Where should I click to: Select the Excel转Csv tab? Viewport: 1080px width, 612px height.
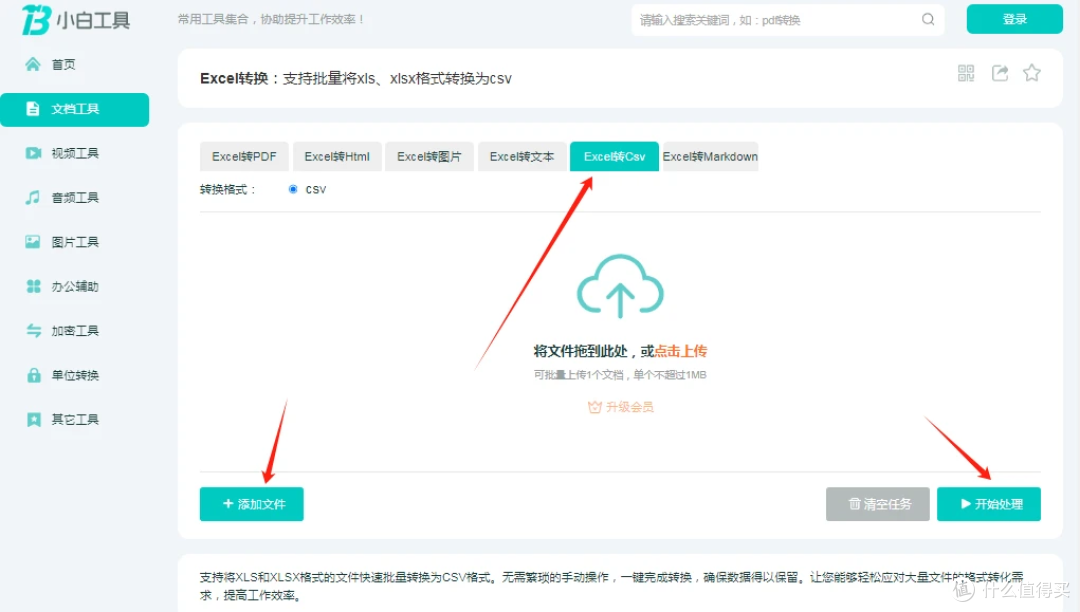614,157
